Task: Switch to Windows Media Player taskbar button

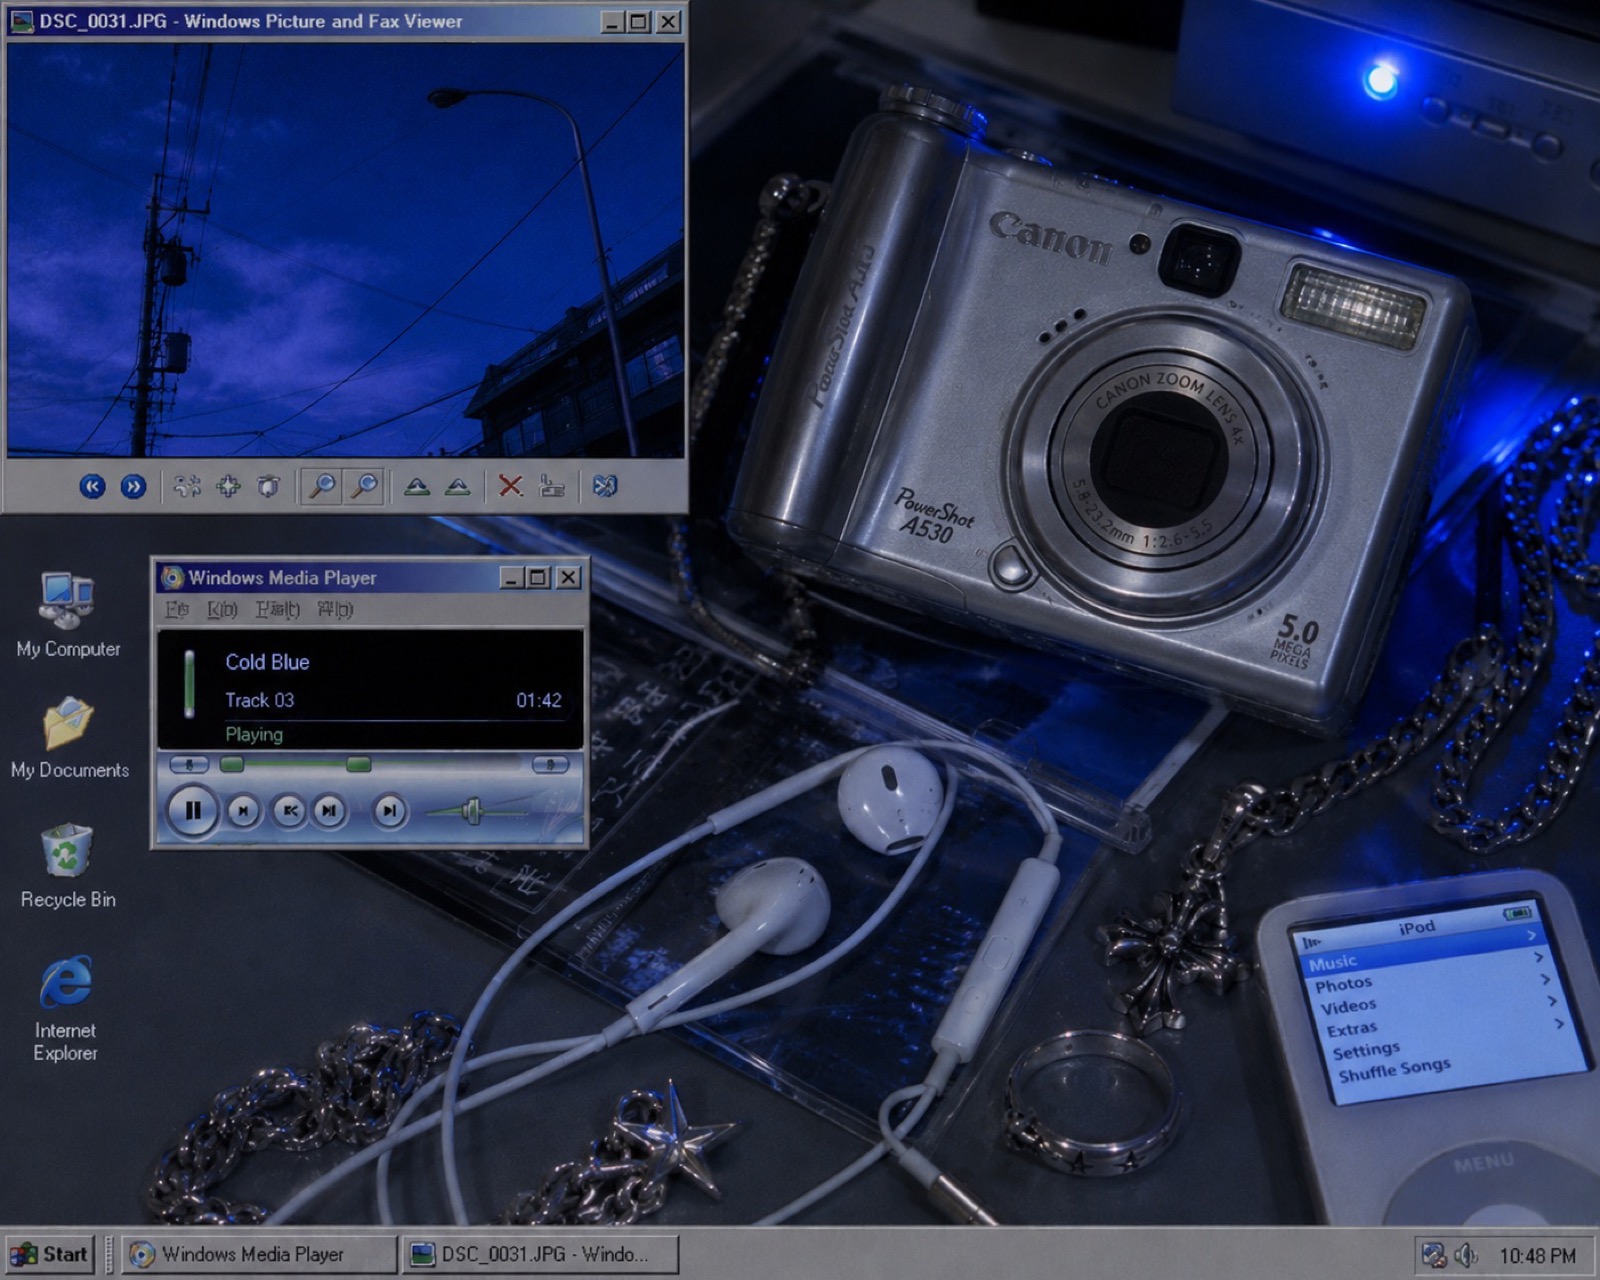Action: tap(259, 1254)
